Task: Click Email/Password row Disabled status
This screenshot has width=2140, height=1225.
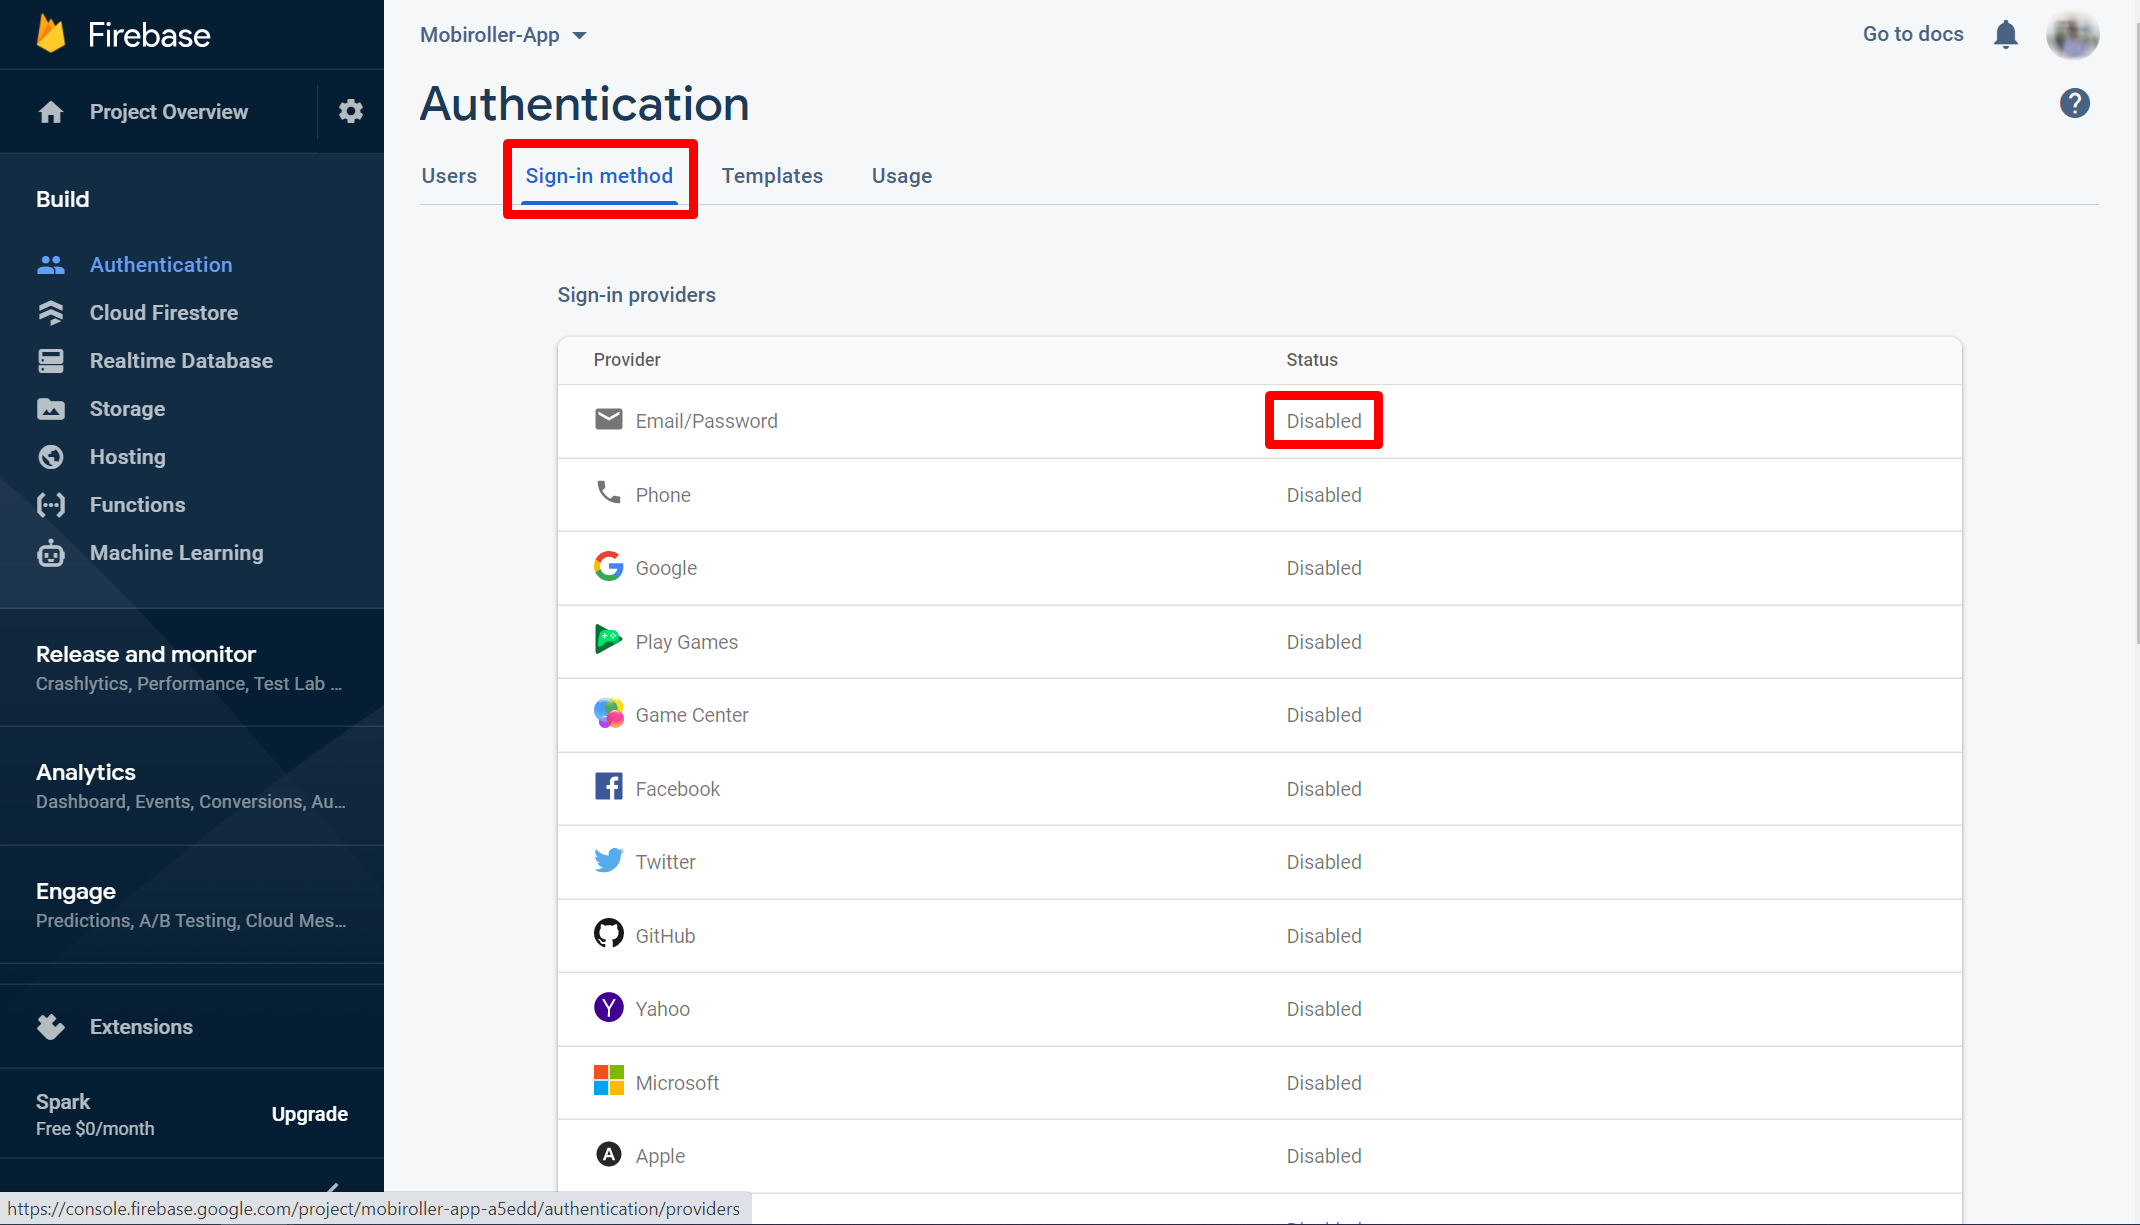Action: 1324,421
